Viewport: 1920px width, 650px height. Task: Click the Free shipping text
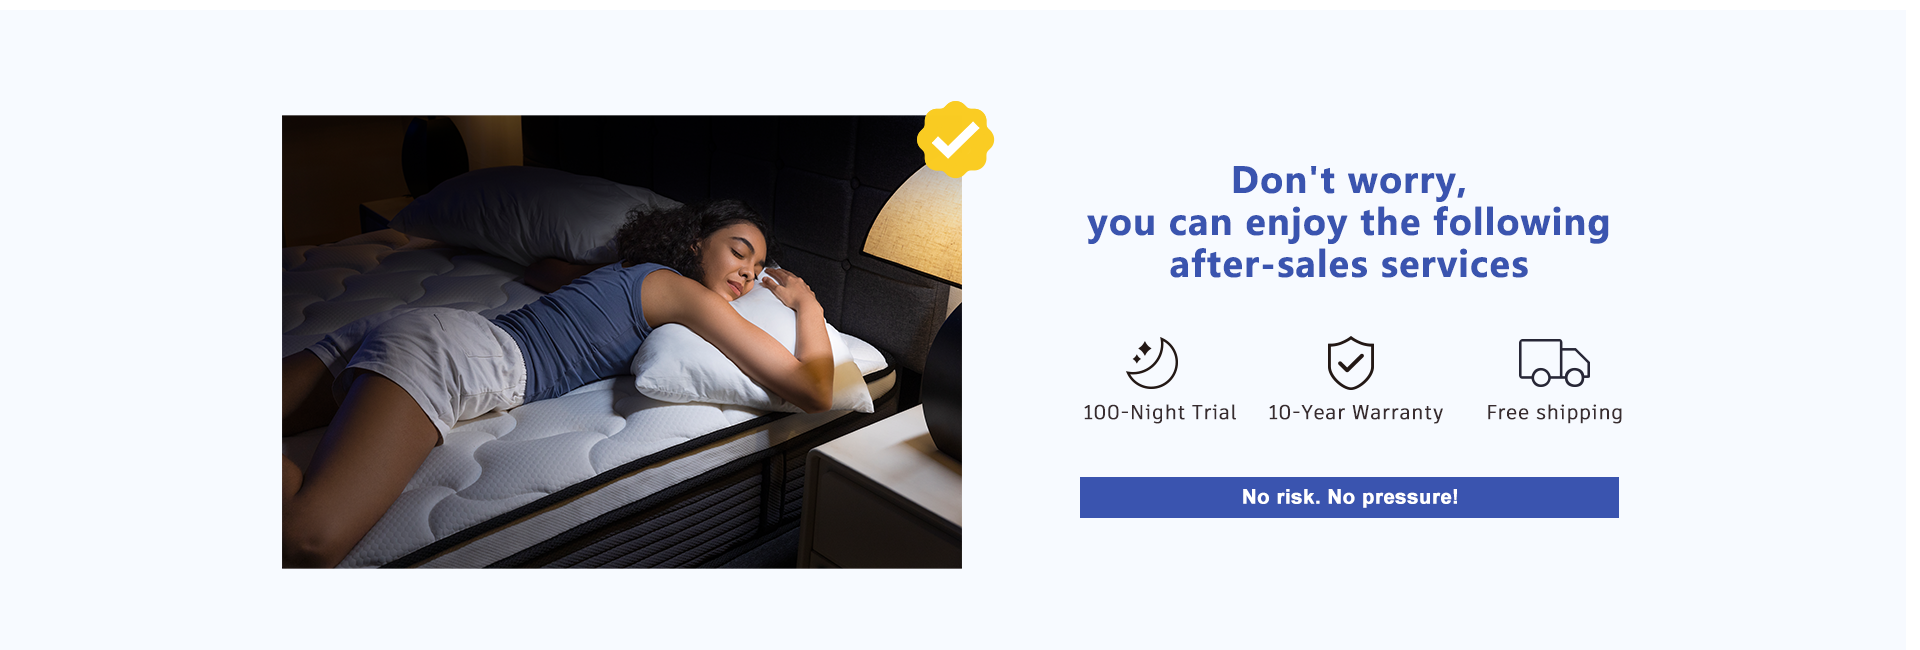point(1554,413)
